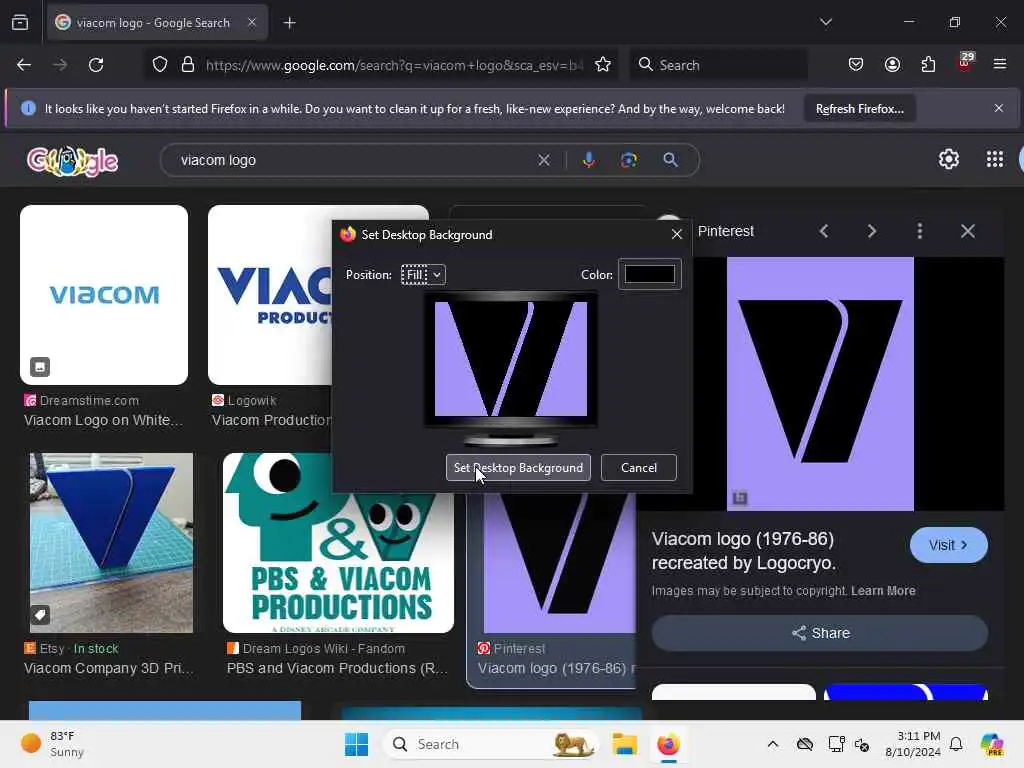This screenshot has height=768, width=1024.
Task: Open preview panel more options menu
Action: [920, 231]
